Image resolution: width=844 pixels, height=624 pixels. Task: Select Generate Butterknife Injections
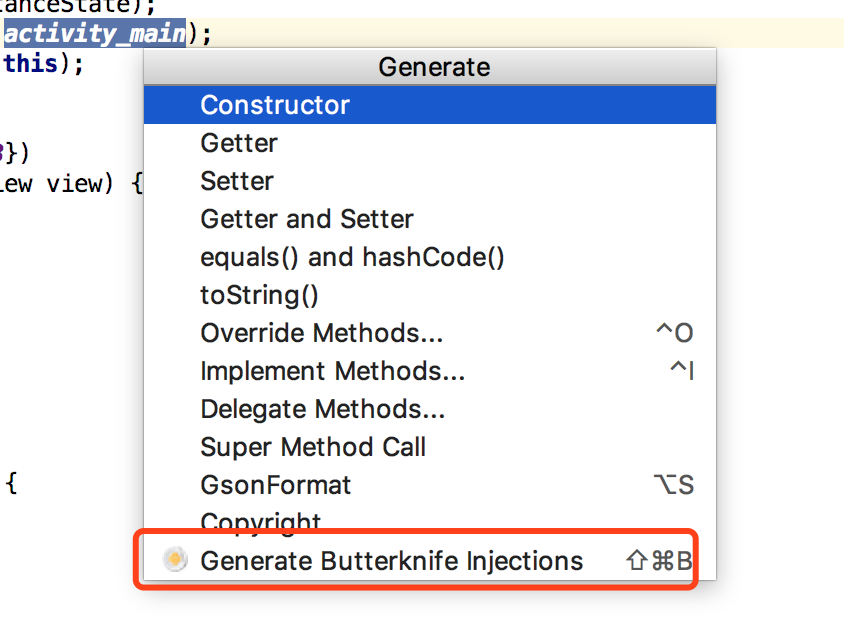point(391,561)
